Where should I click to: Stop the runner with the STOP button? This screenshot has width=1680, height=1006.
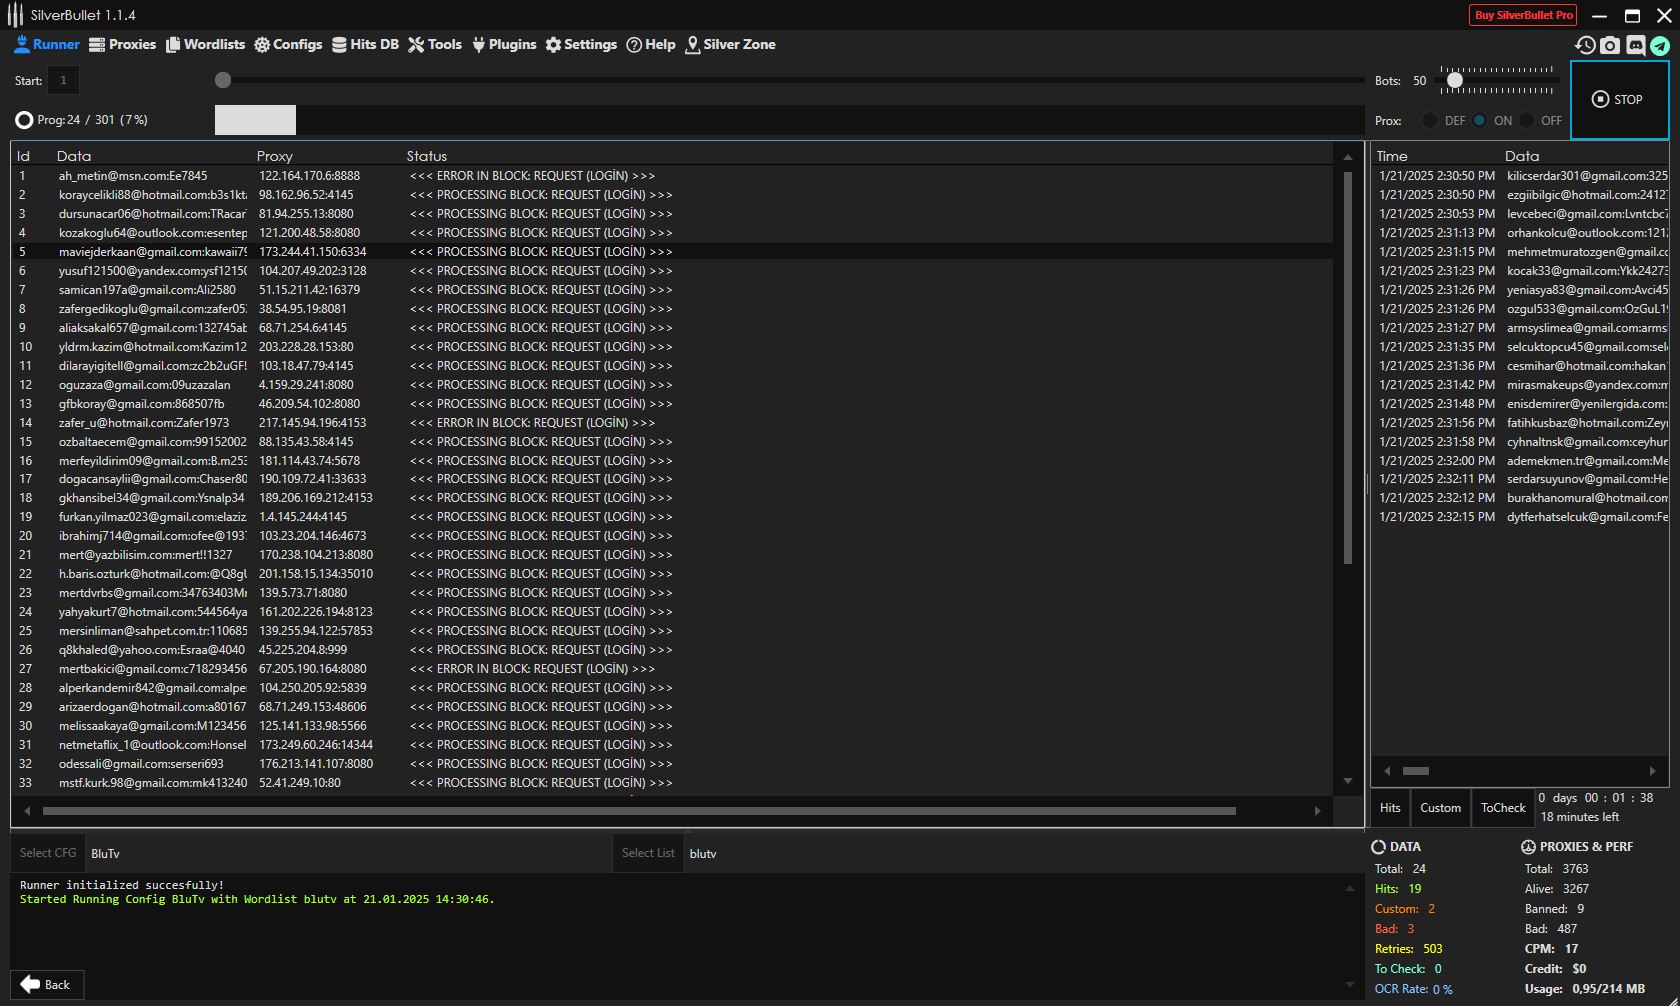(x=1619, y=100)
